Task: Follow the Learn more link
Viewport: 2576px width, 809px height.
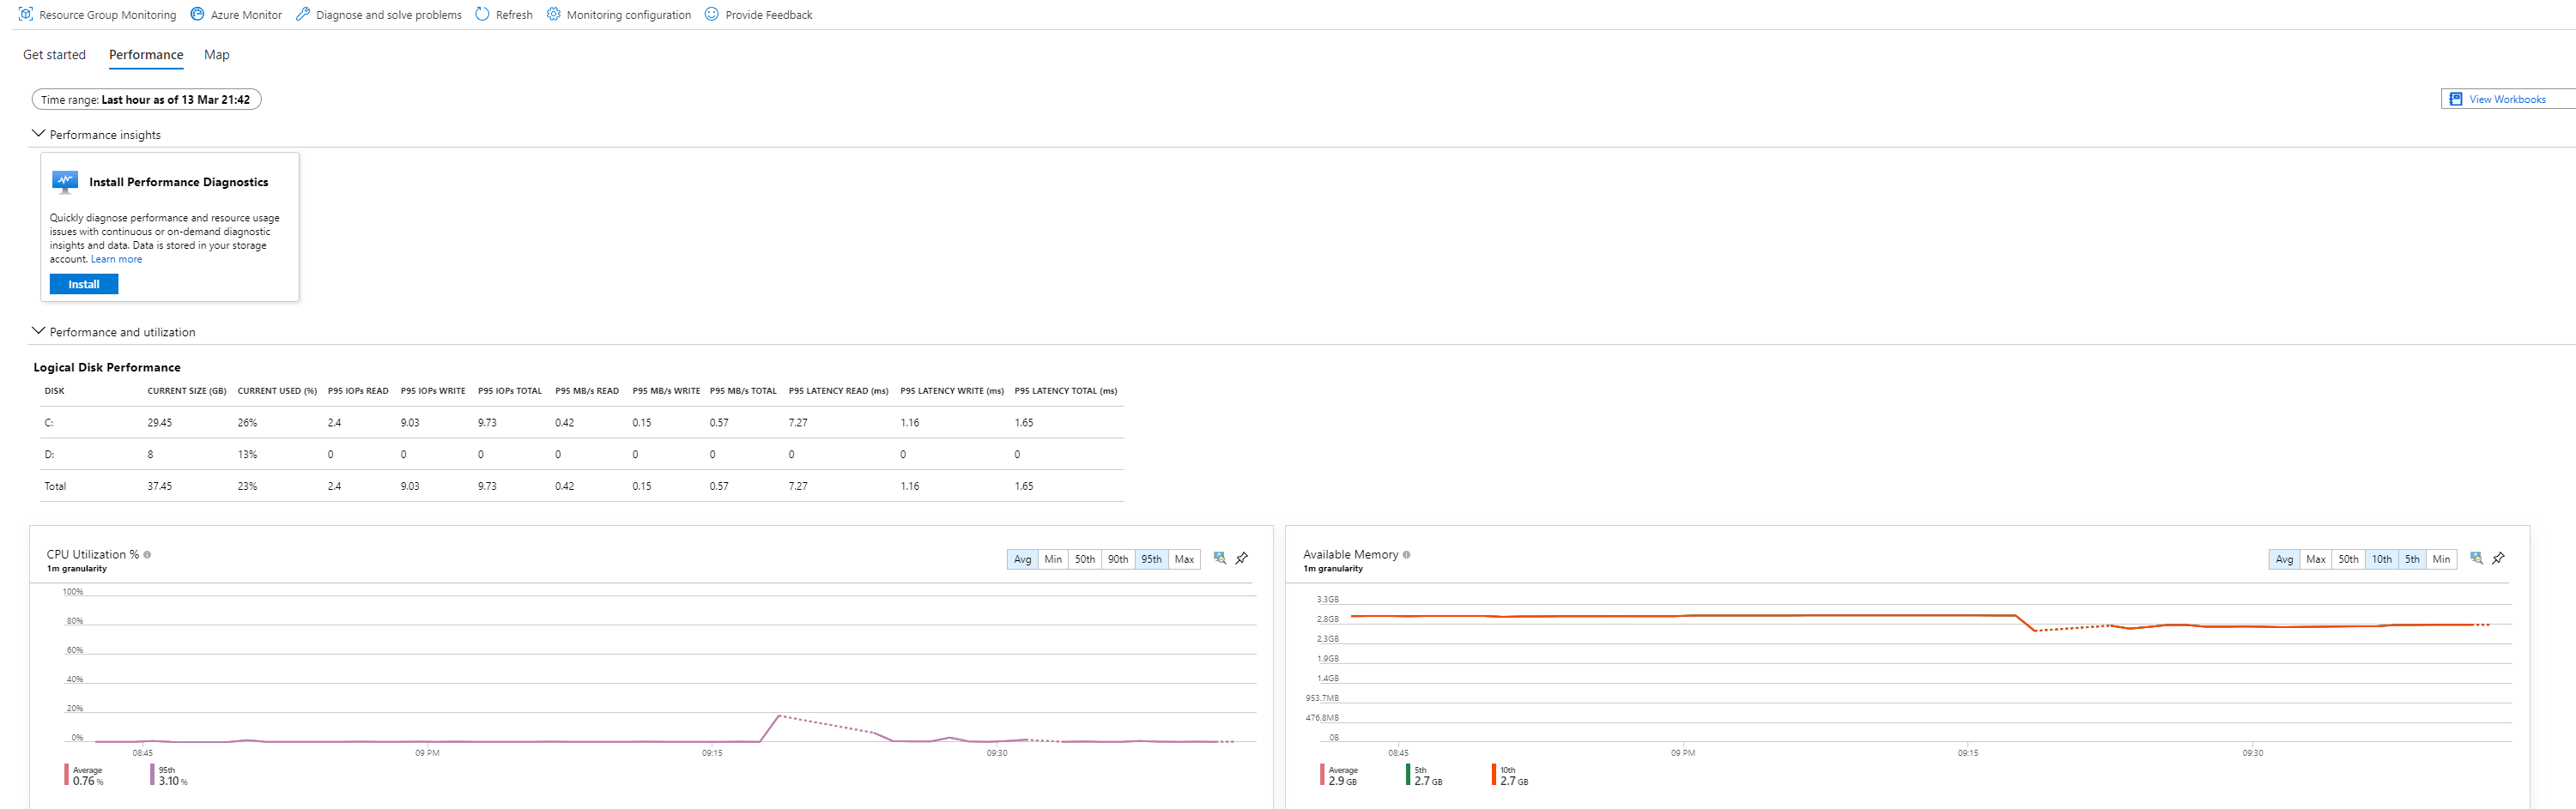Action: [116, 260]
